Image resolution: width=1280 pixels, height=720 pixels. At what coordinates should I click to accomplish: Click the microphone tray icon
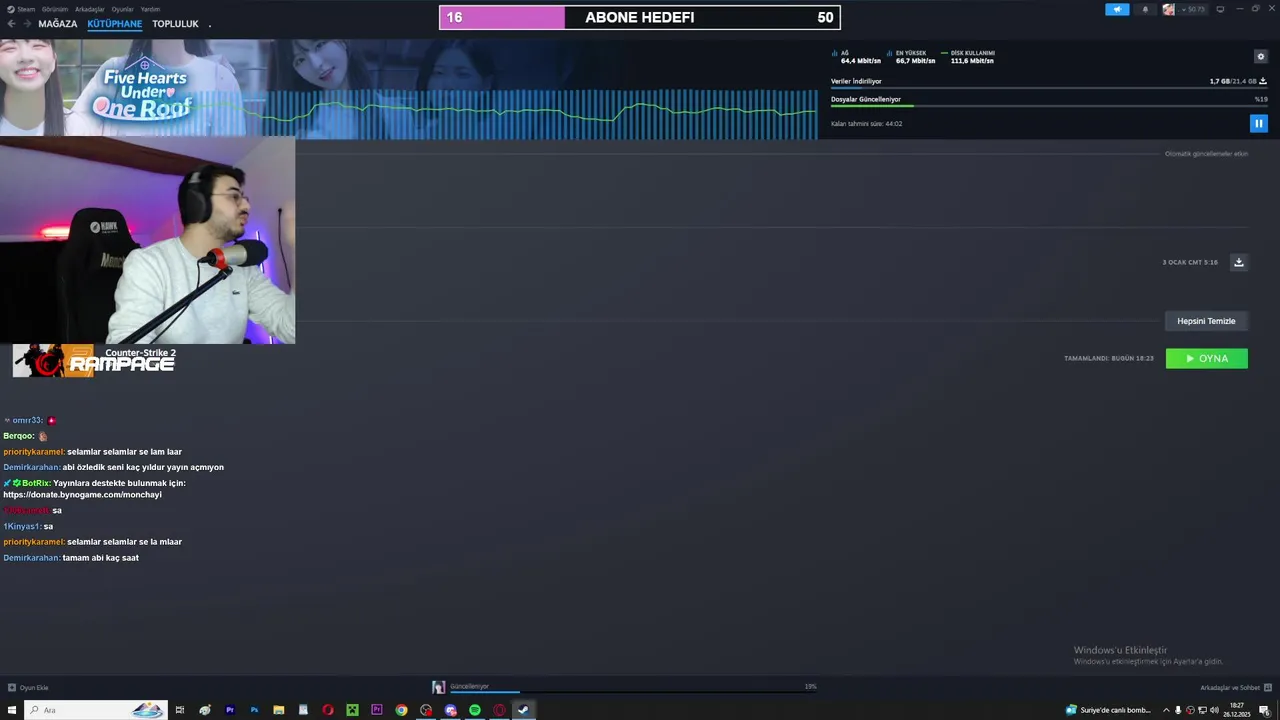[1178, 710]
